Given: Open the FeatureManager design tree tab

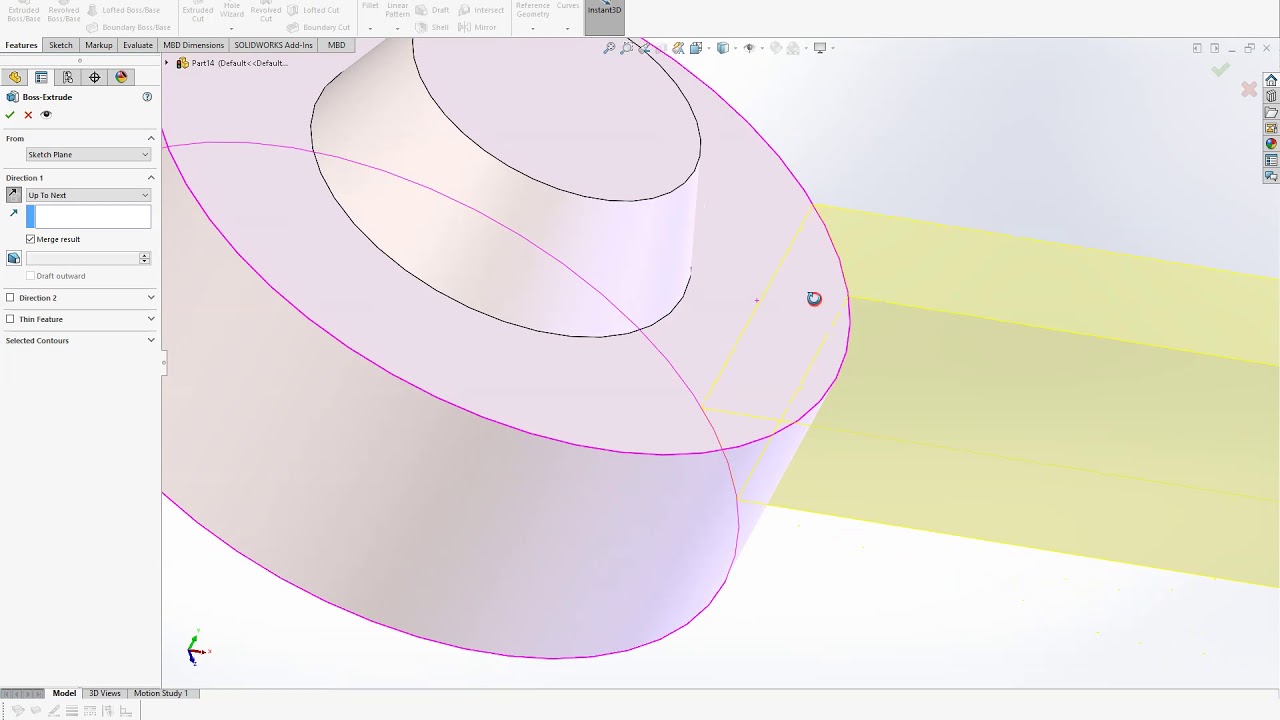Looking at the screenshot, I should pos(14,77).
